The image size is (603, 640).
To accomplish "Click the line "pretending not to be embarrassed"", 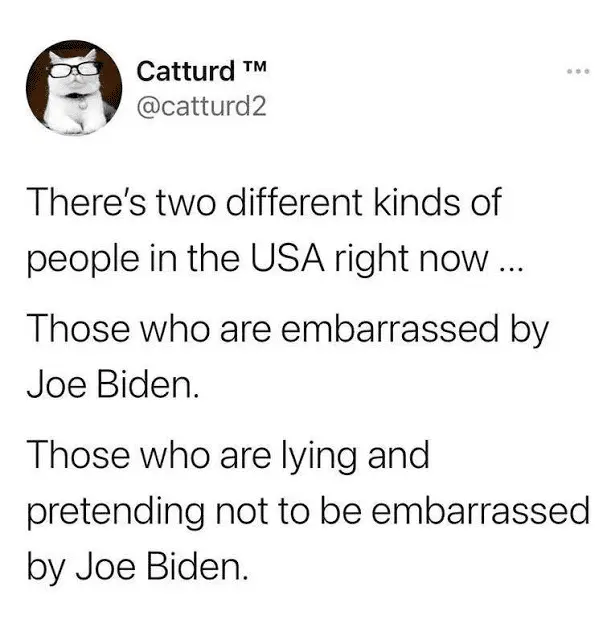I will point(308,512).
